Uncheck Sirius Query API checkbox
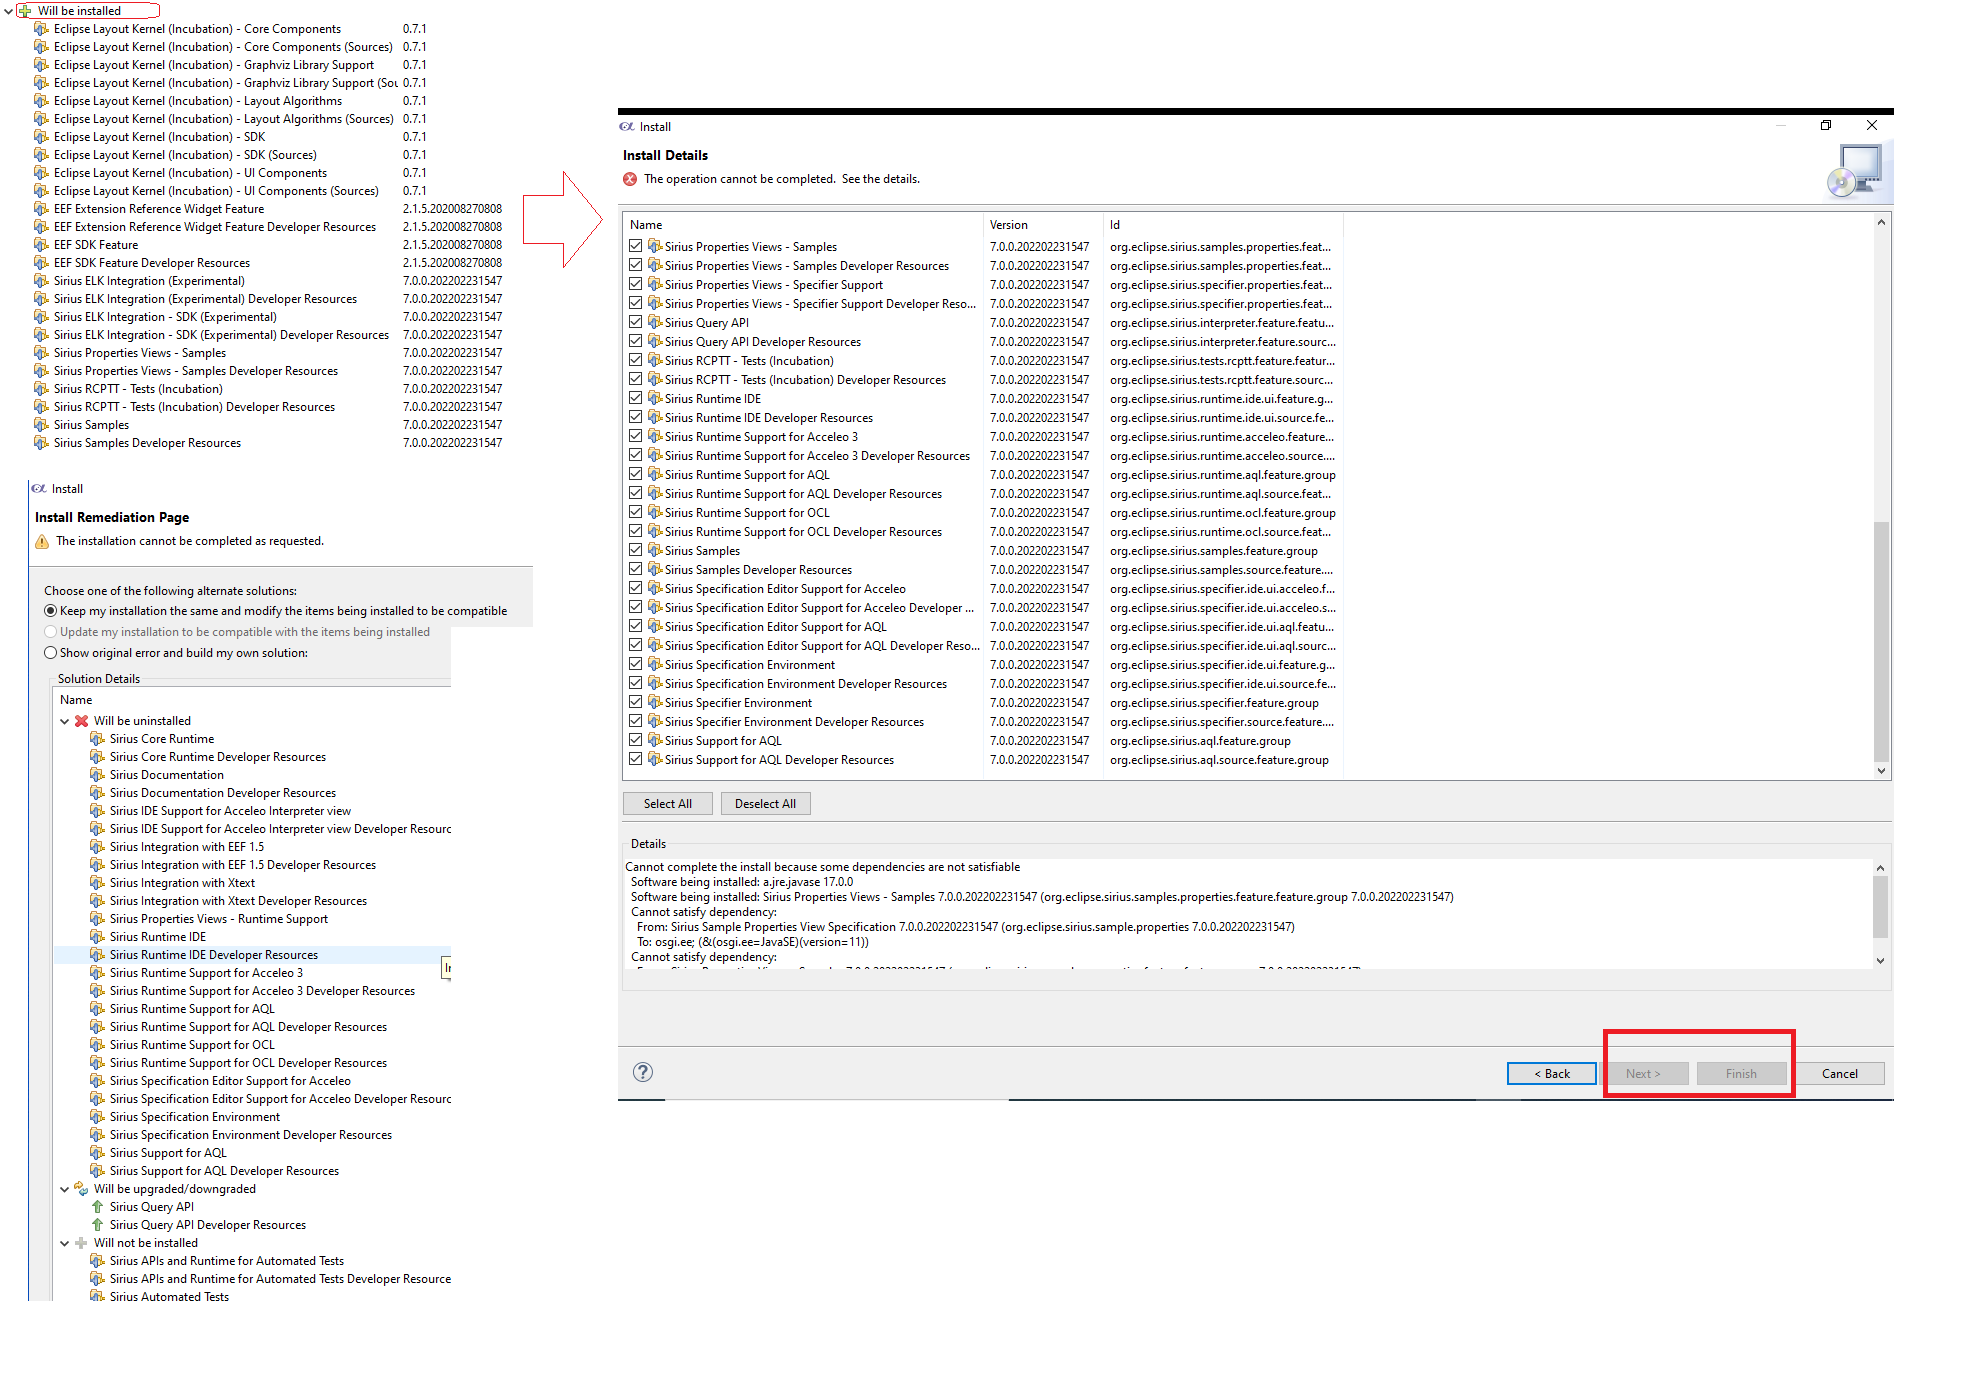This screenshot has height=1400, width=1968. point(635,322)
